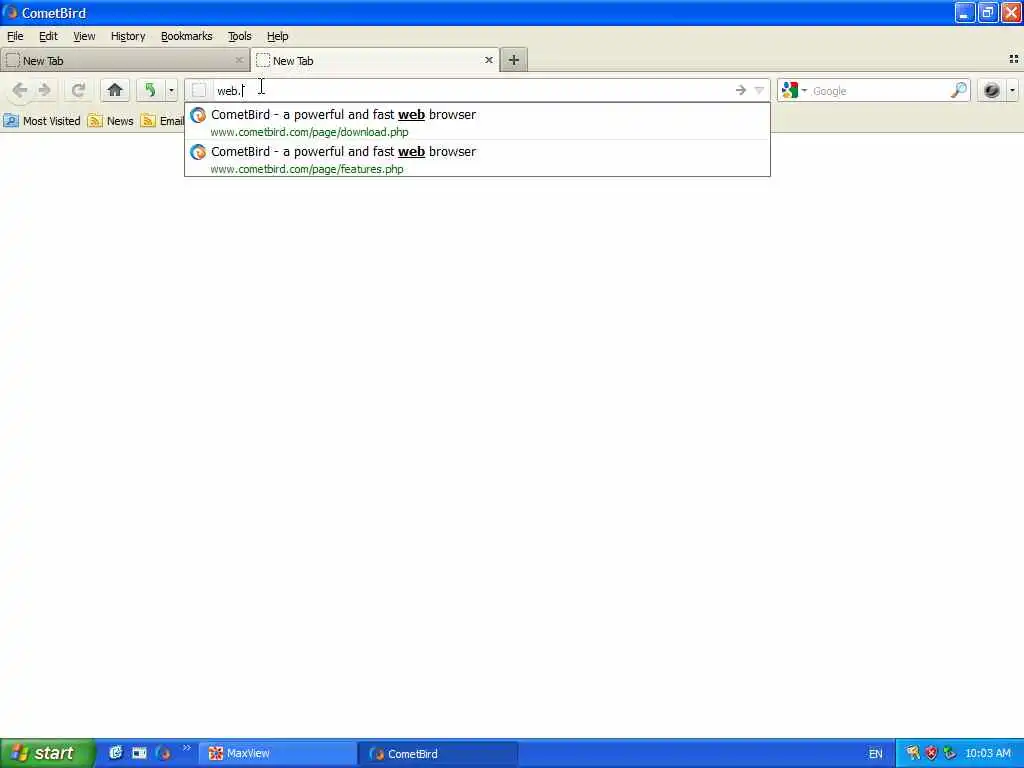Click the Go arrow in the address bar

tap(741, 90)
